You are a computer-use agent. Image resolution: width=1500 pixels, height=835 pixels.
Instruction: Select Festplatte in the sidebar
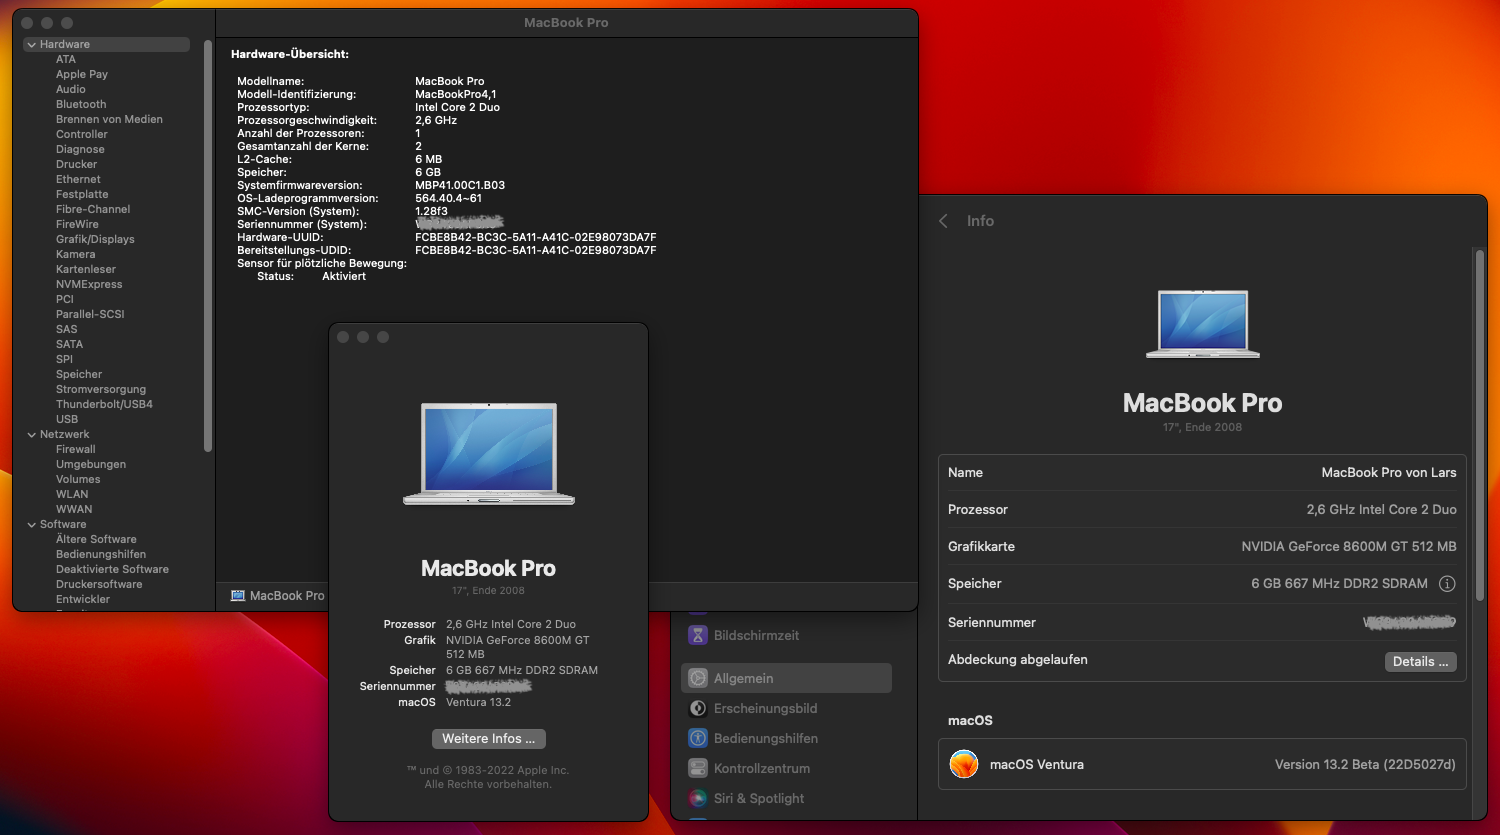point(82,194)
